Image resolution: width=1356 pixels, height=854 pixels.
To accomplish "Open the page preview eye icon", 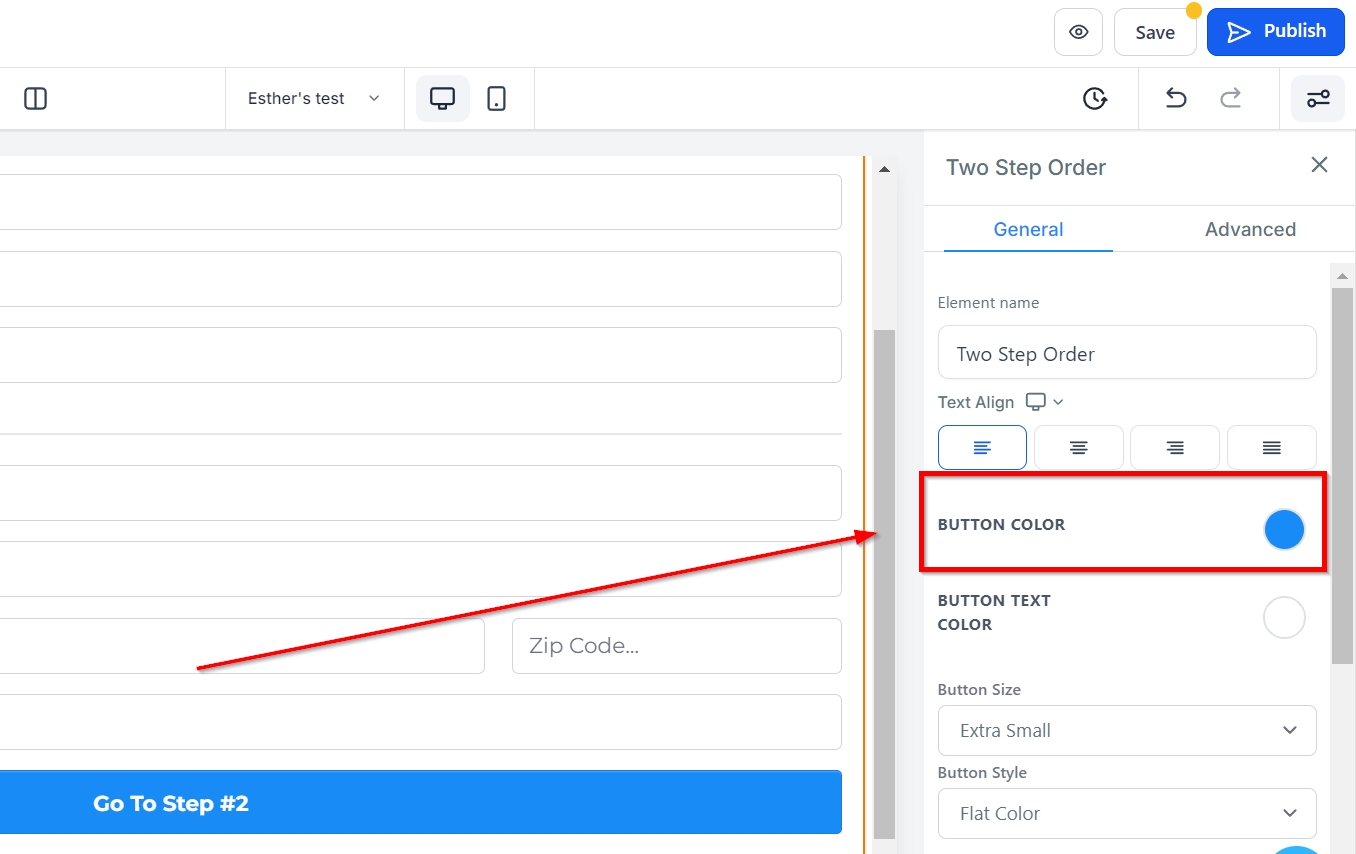I will coord(1078,32).
